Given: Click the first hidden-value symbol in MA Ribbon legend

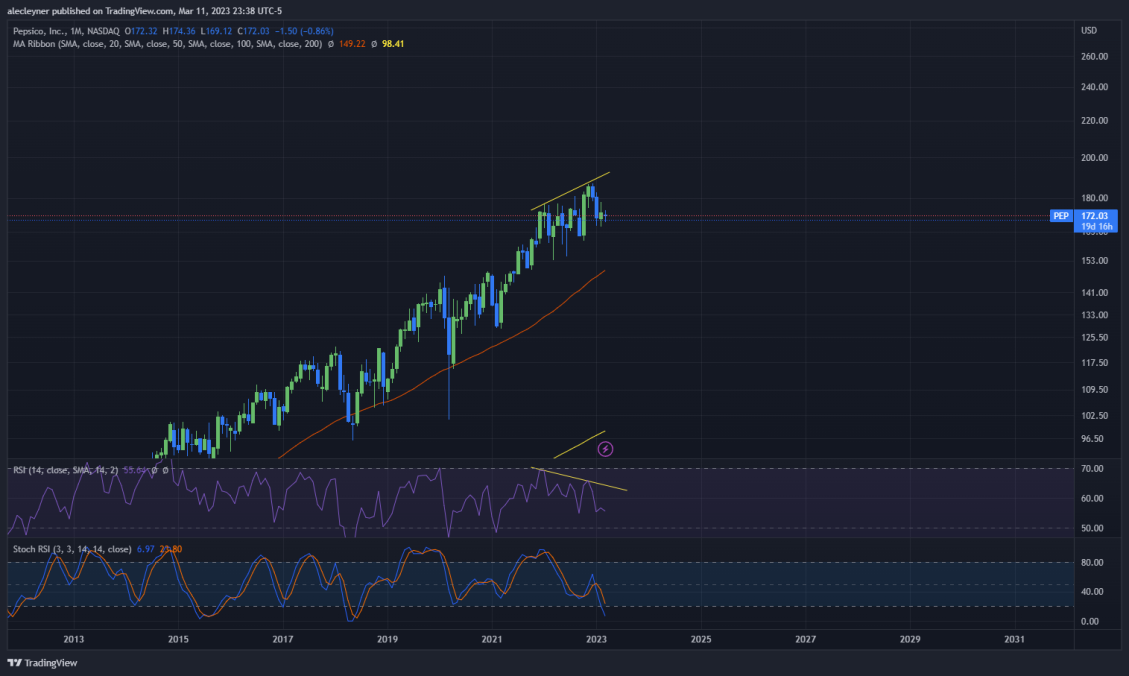Looking at the screenshot, I should tap(330, 44).
